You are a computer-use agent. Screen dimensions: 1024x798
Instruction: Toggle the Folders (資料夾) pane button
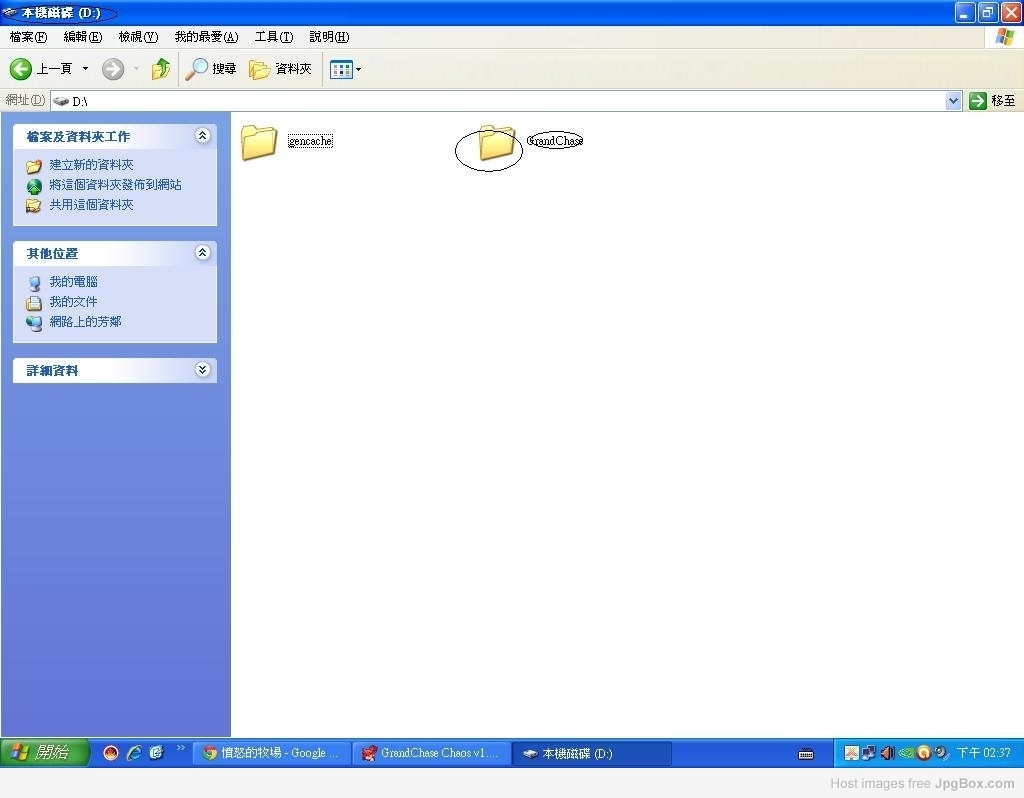click(x=281, y=69)
